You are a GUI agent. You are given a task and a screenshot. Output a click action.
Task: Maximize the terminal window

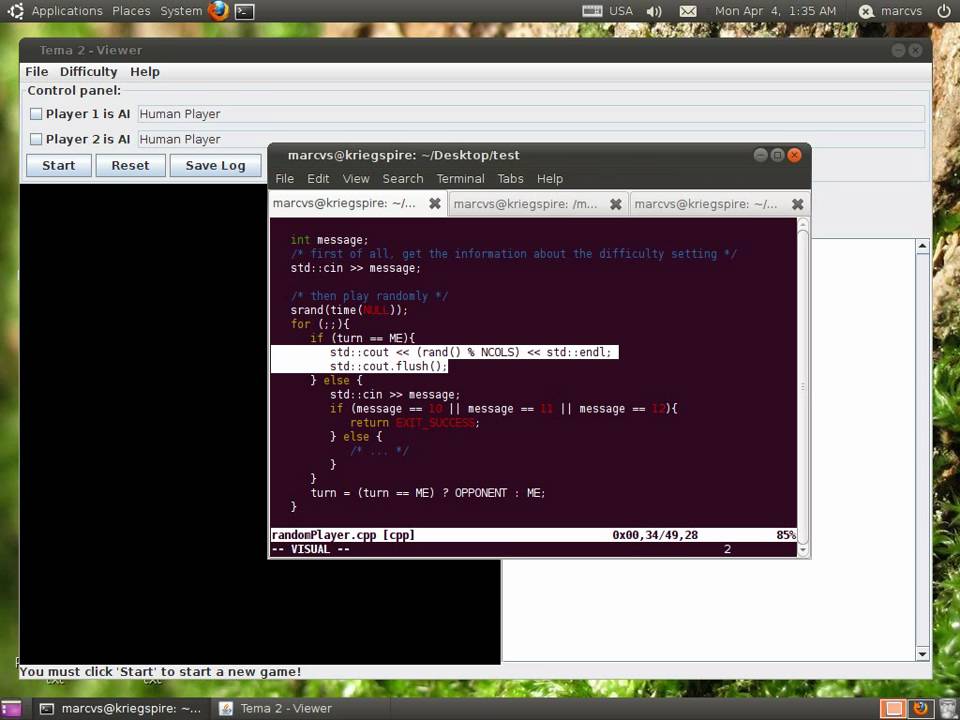coord(777,155)
